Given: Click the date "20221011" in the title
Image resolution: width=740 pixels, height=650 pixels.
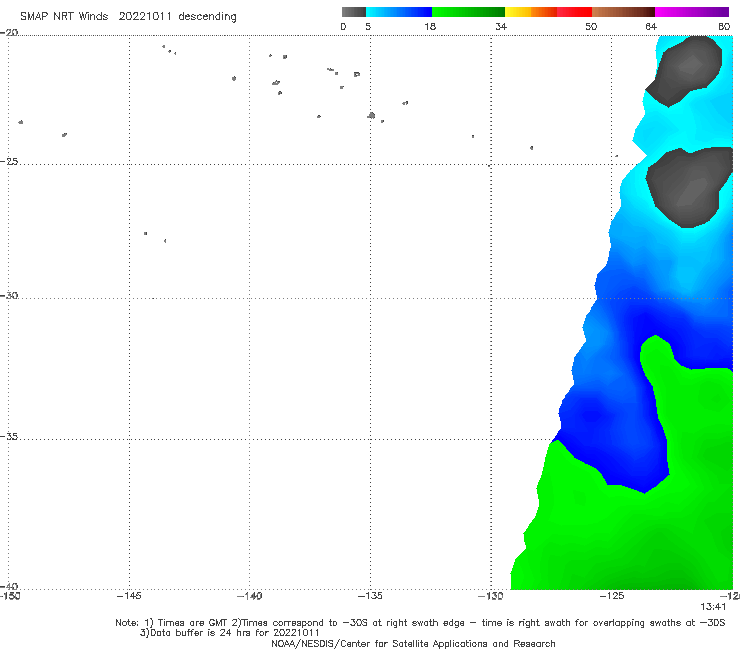Looking at the screenshot, I should point(144,16).
